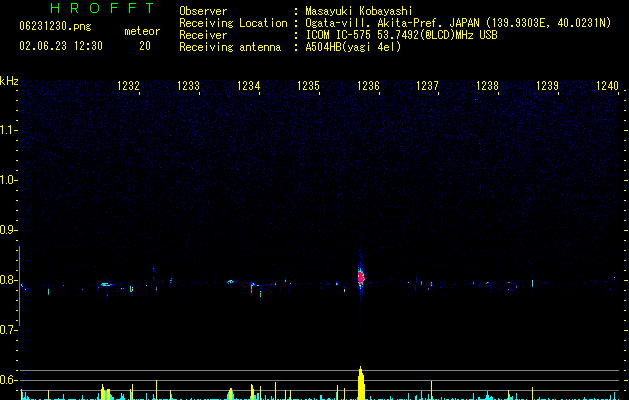The width and height of the screenshot is (629, 400).
Task: Click the Receiving antenna label
Action: tap(230, 47)
